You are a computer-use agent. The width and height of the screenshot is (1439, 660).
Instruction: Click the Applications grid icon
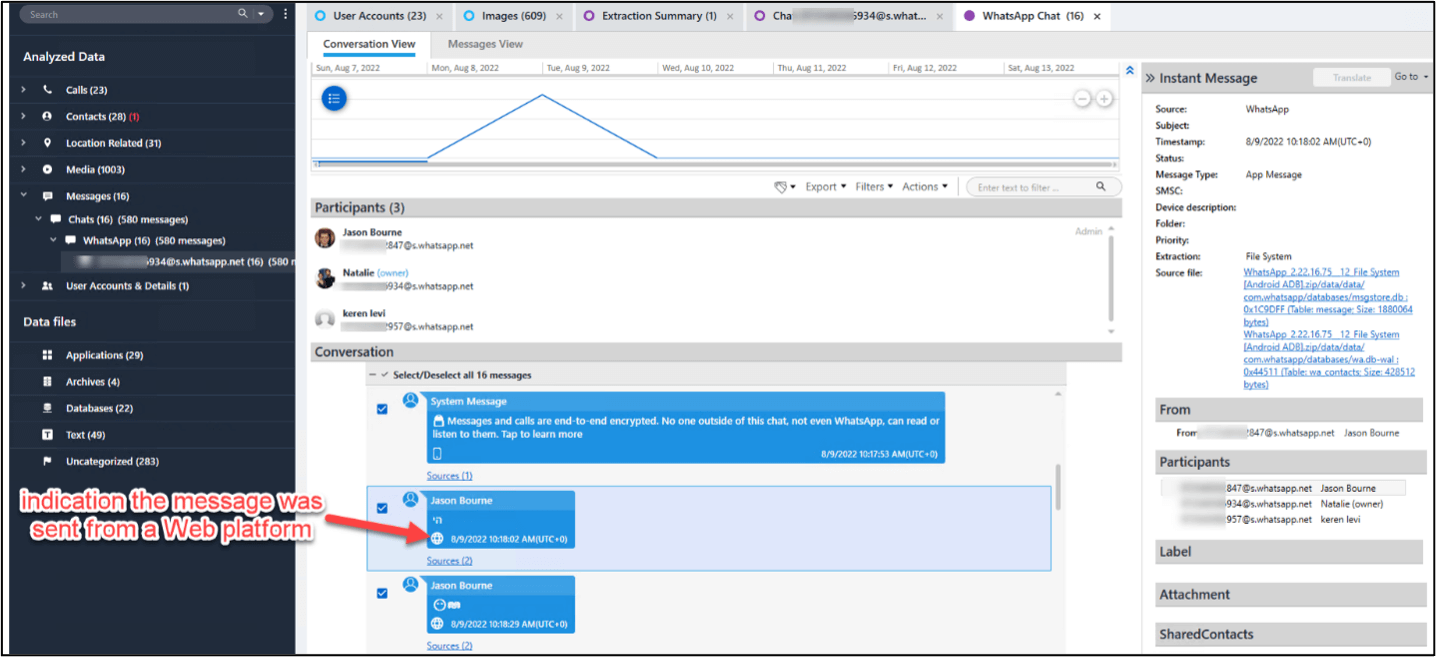coord(47,355)
